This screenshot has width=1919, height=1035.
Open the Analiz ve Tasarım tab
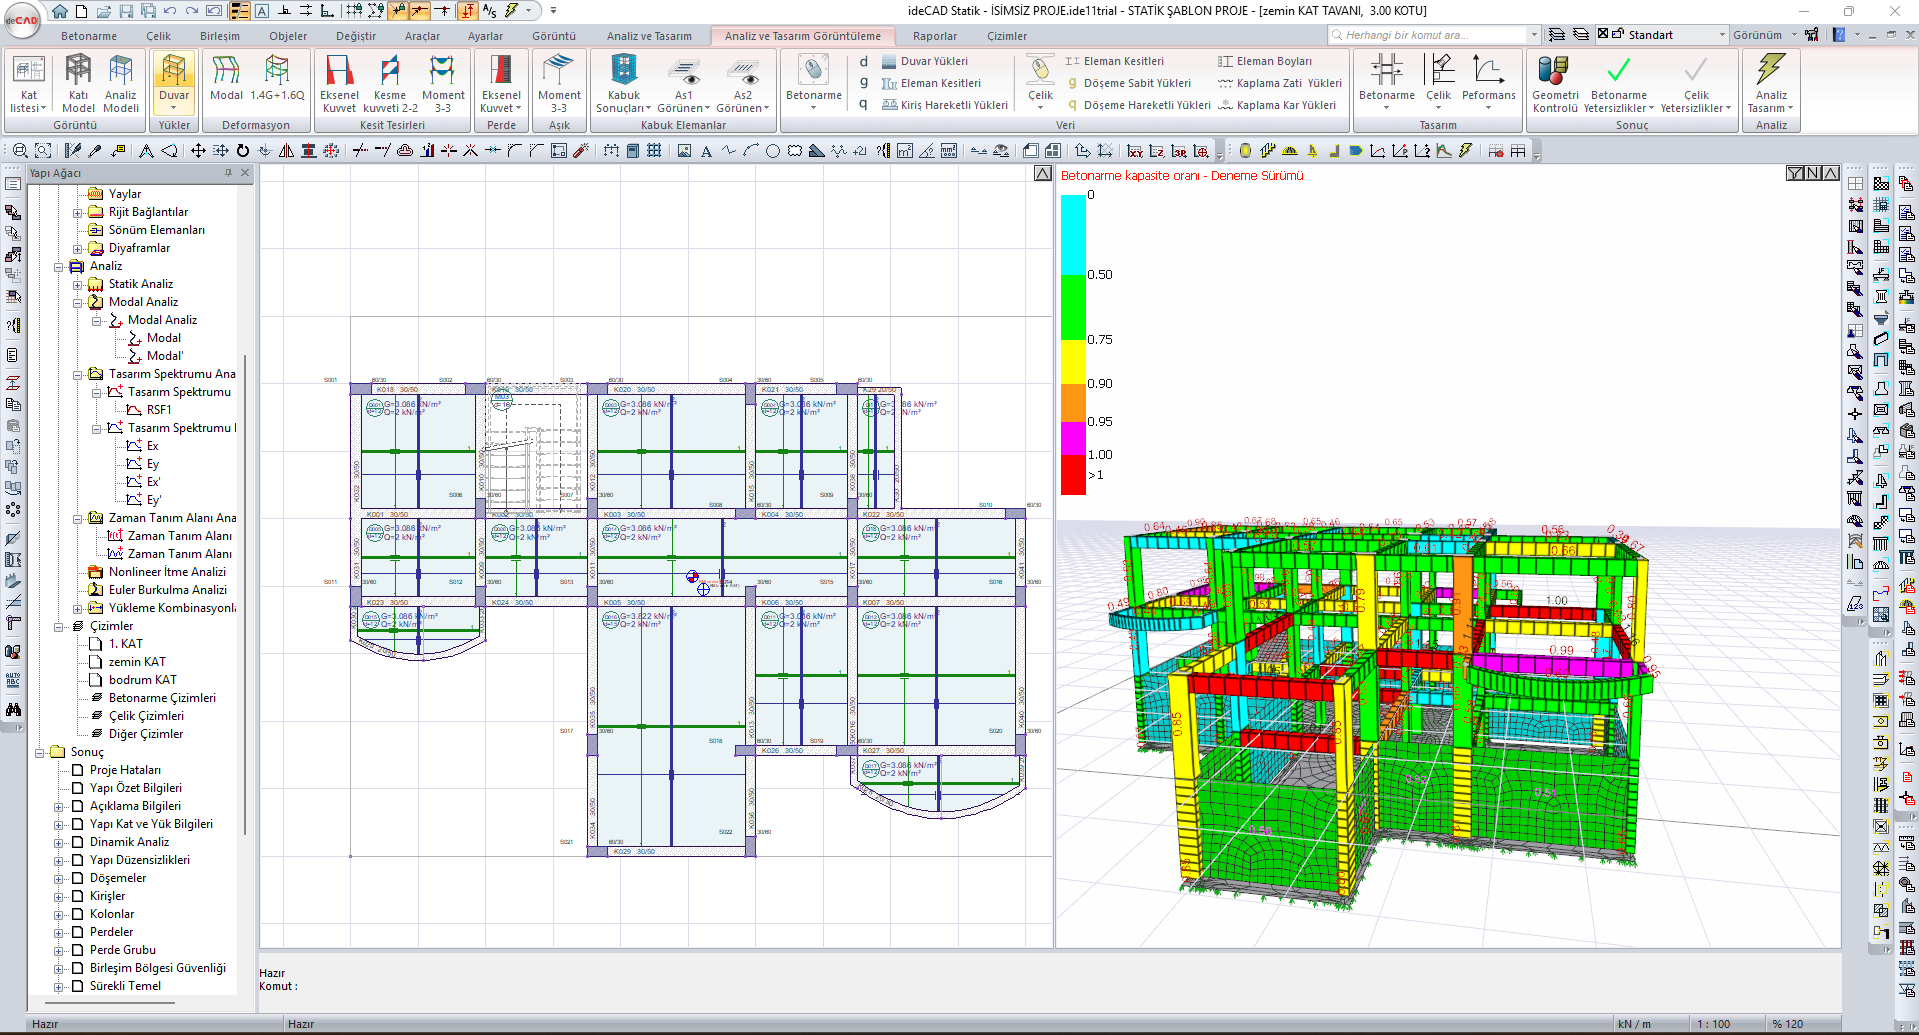coord(649,36)
